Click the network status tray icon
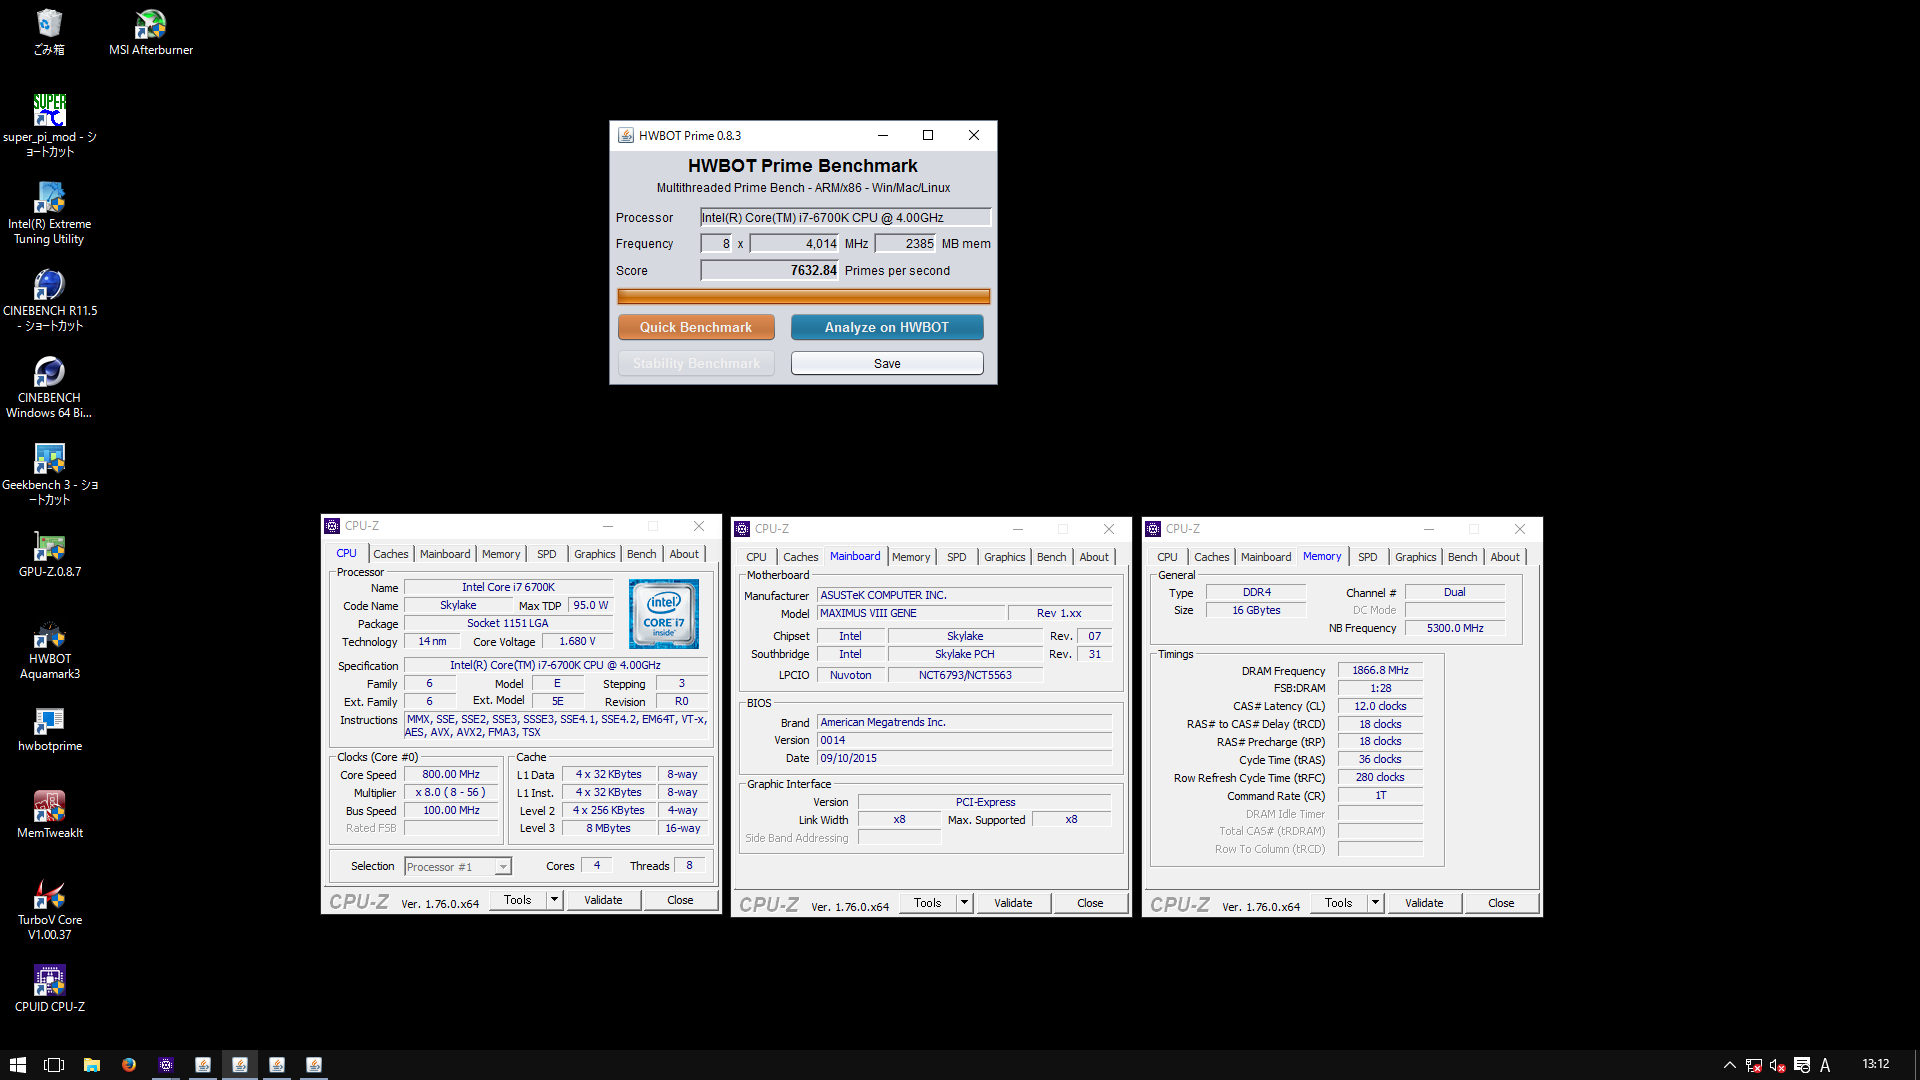This screenshot has width=1920, height=1080. pos(1753,1065)
